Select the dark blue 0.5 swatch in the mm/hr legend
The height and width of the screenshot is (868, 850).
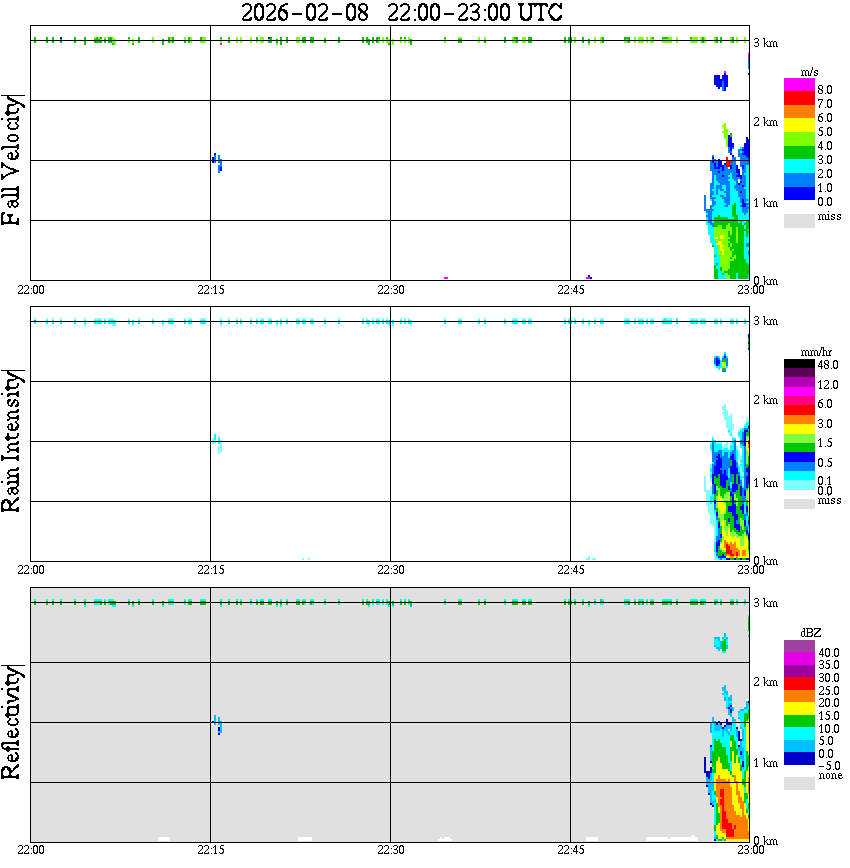799,457
